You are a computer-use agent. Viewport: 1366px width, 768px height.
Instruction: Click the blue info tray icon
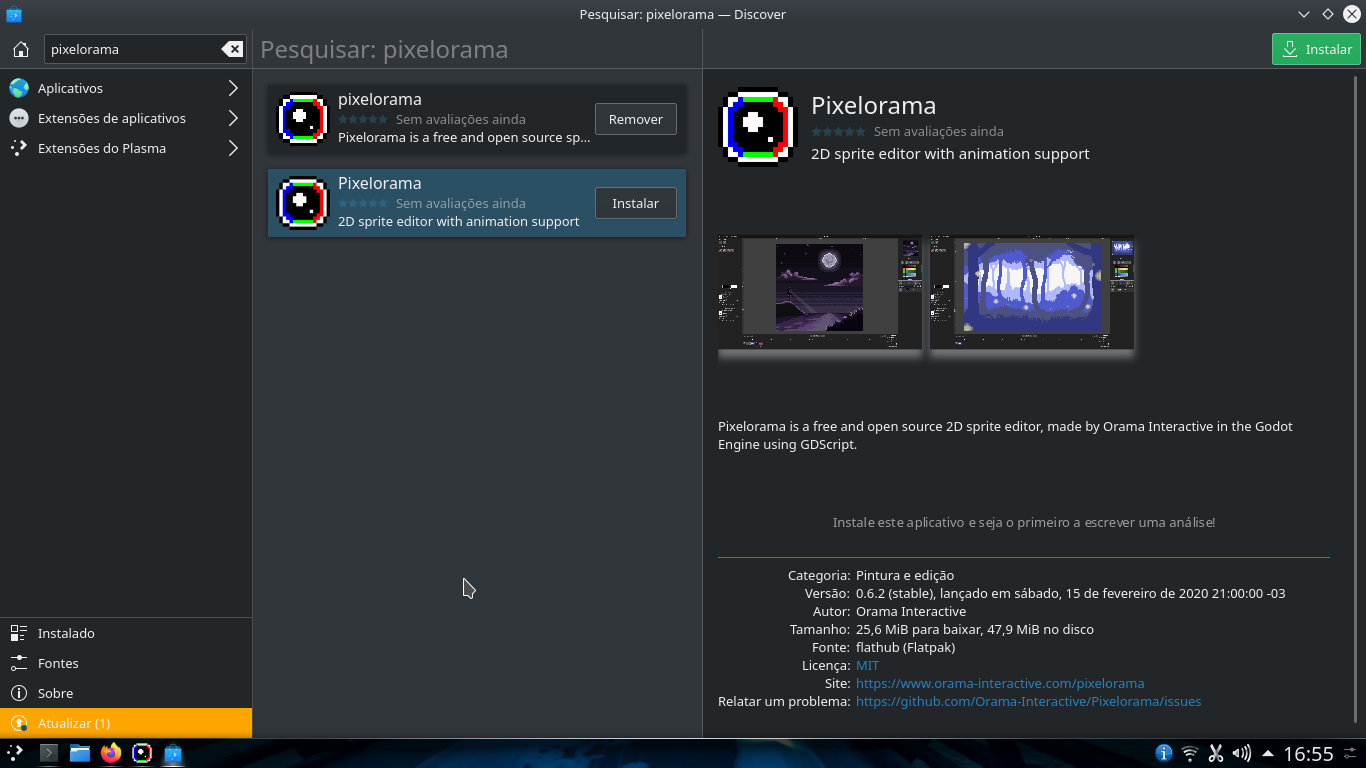(1163, 753)
